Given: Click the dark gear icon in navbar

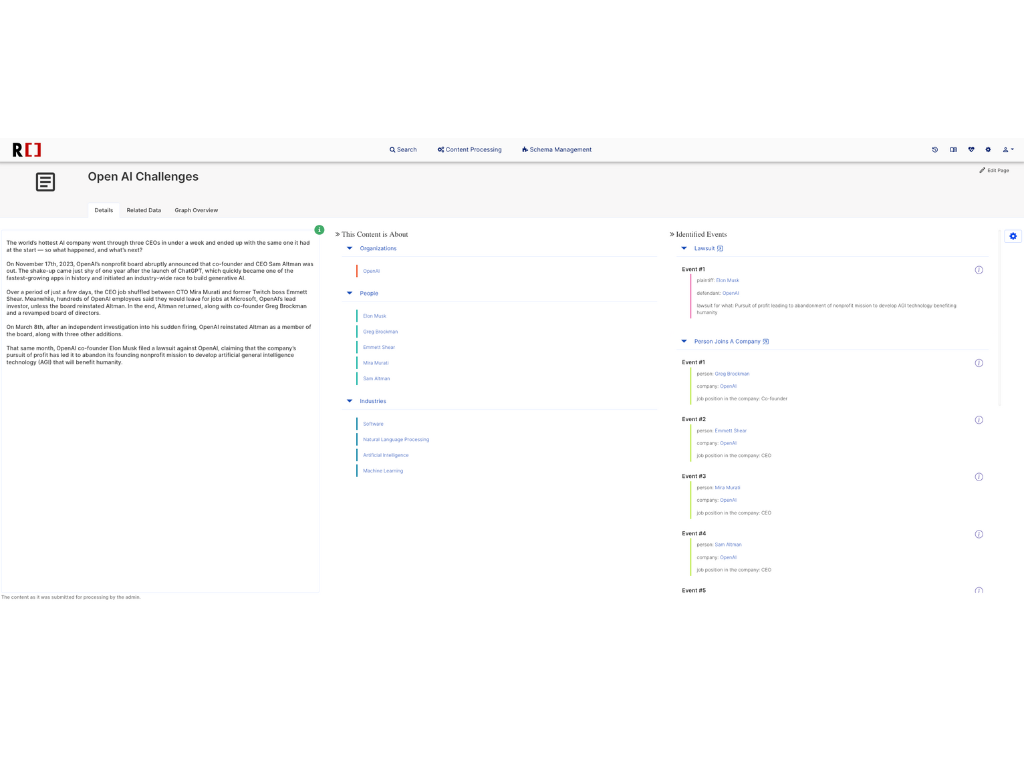Looking at the screenshot, I should (988, 150).
